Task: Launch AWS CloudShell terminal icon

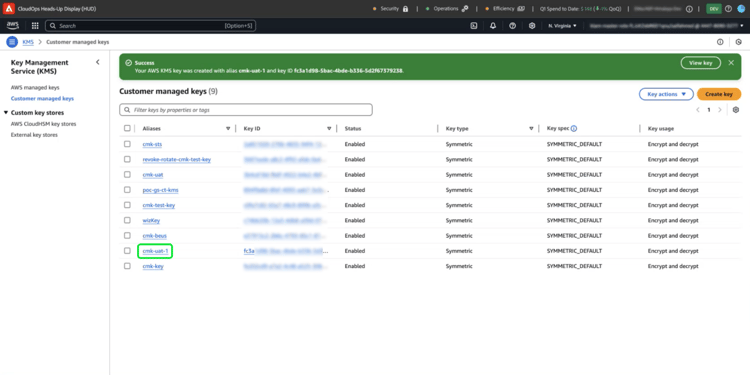Action: pyautogui.click(x=474, y=26)
